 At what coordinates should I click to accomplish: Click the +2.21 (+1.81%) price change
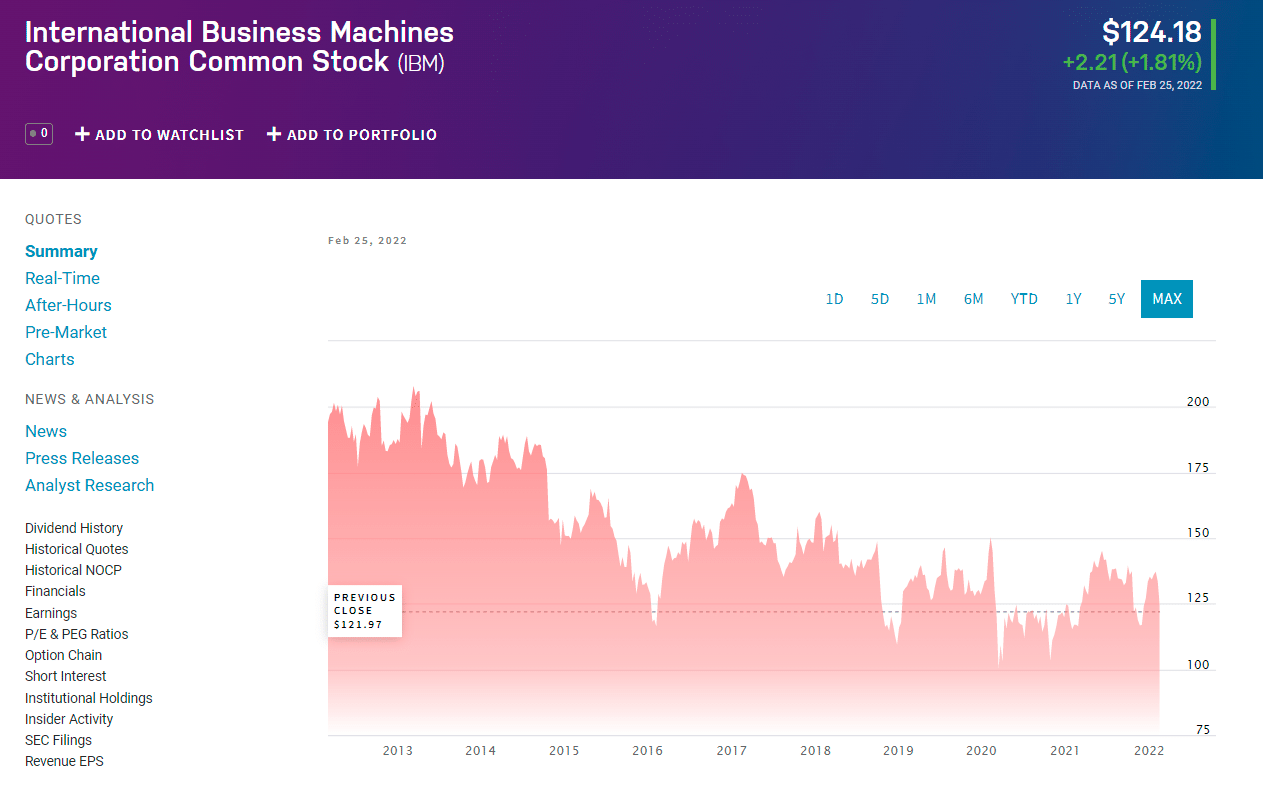coord(1132,63)
